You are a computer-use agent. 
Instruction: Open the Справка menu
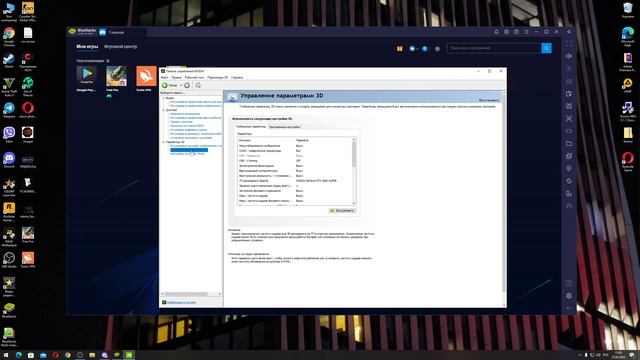coord(237,77)
